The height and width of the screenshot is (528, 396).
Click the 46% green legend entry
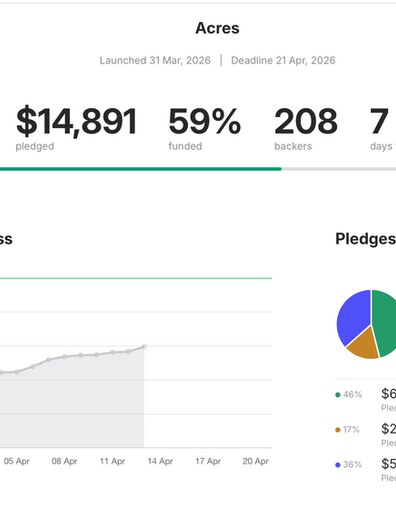(349, 395)
